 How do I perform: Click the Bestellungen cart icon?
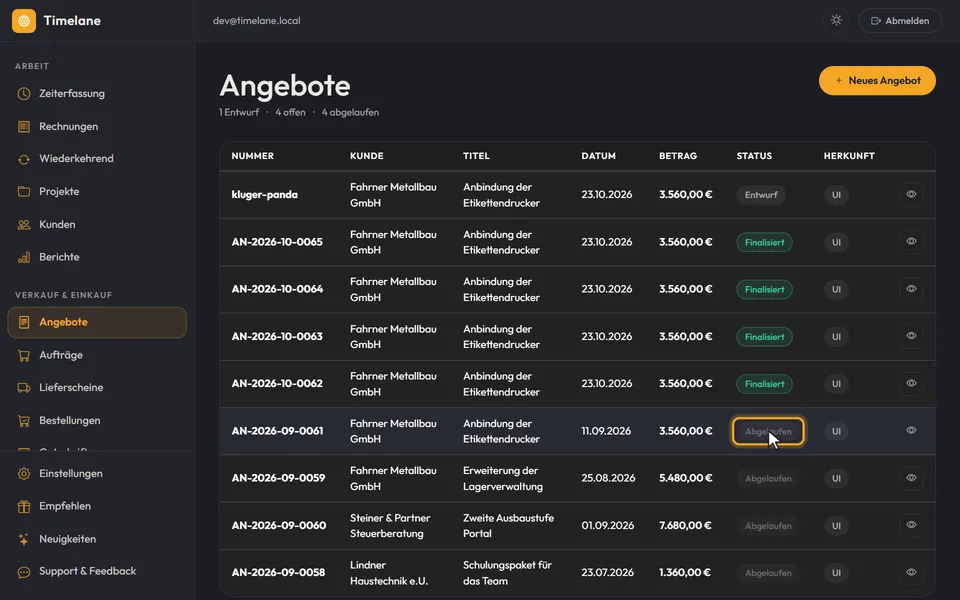[24, 421]
